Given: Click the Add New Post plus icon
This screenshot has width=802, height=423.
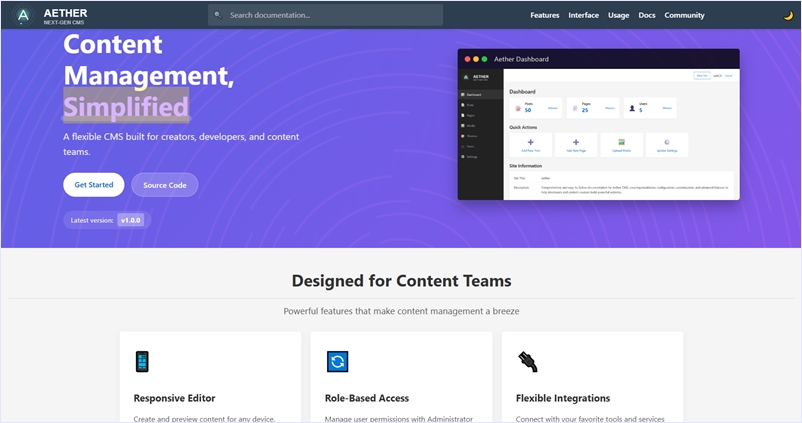Looking at the screenshot, I should click(x=530, y=143).
